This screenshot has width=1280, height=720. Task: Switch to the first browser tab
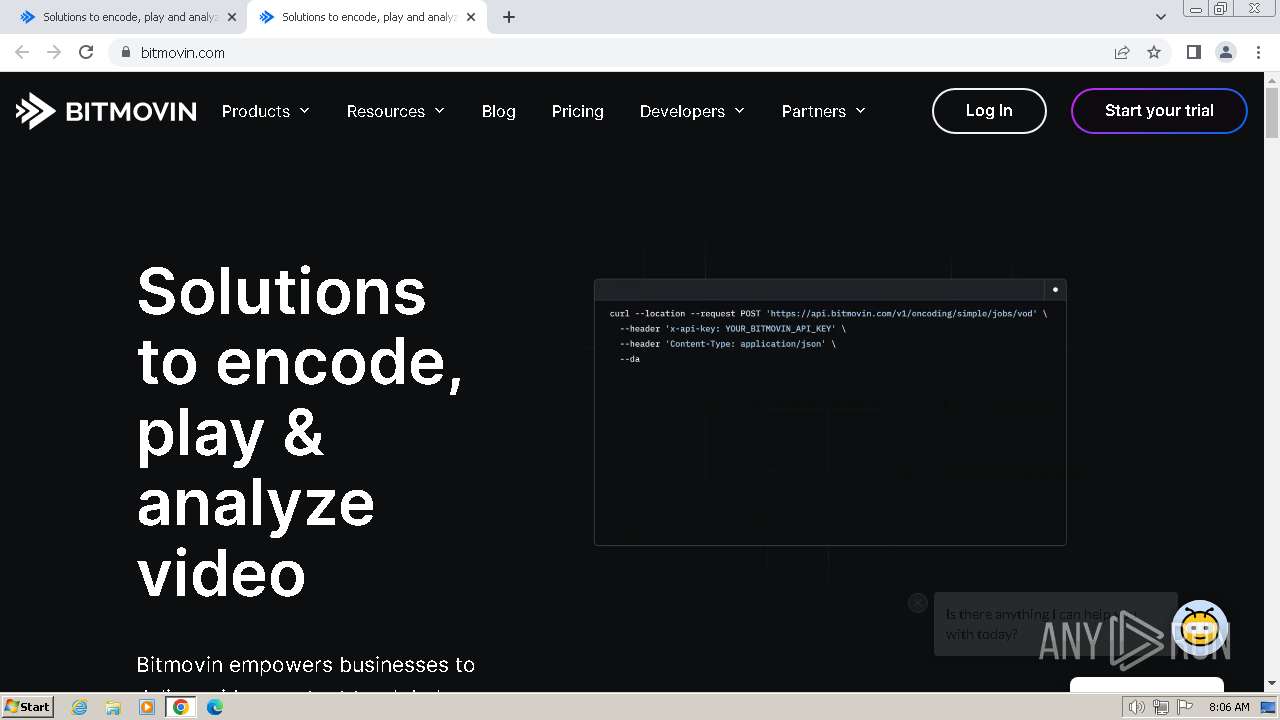point(125,17)
